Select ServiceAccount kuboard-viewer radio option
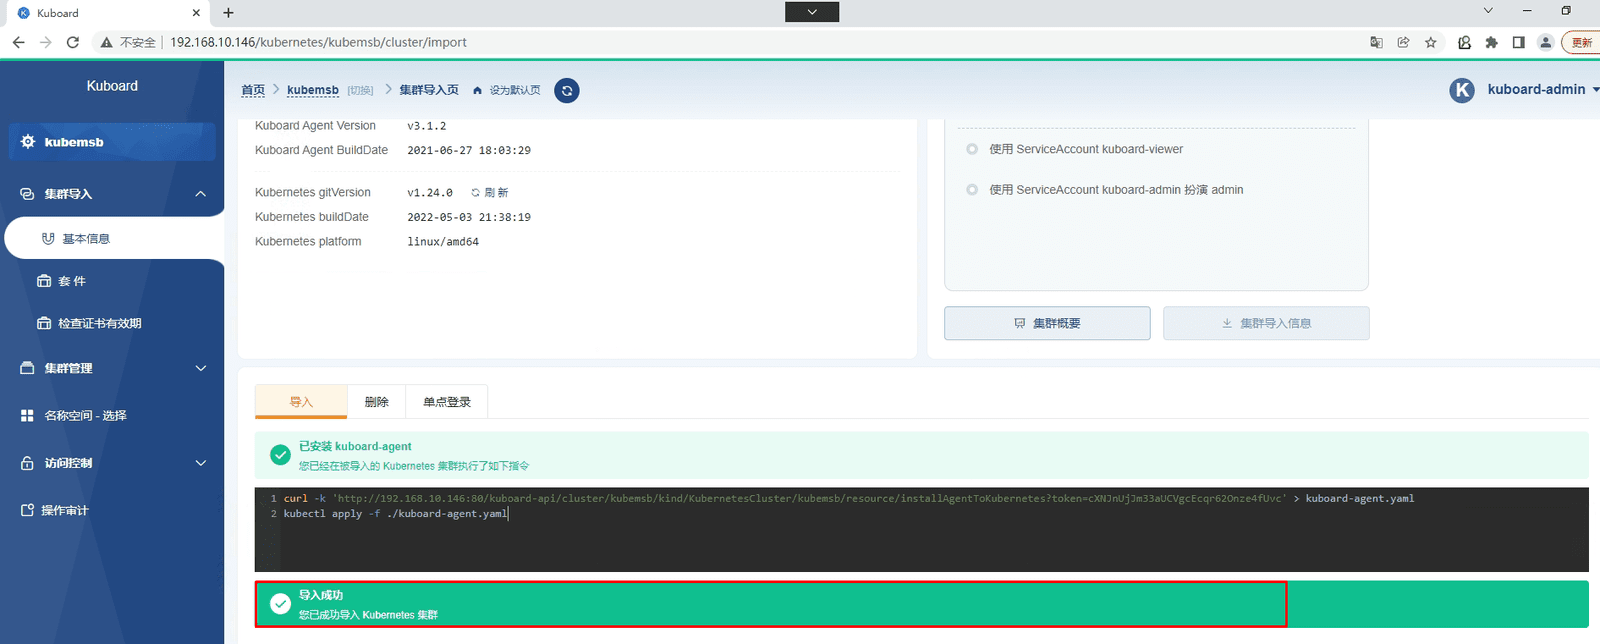 972,149
